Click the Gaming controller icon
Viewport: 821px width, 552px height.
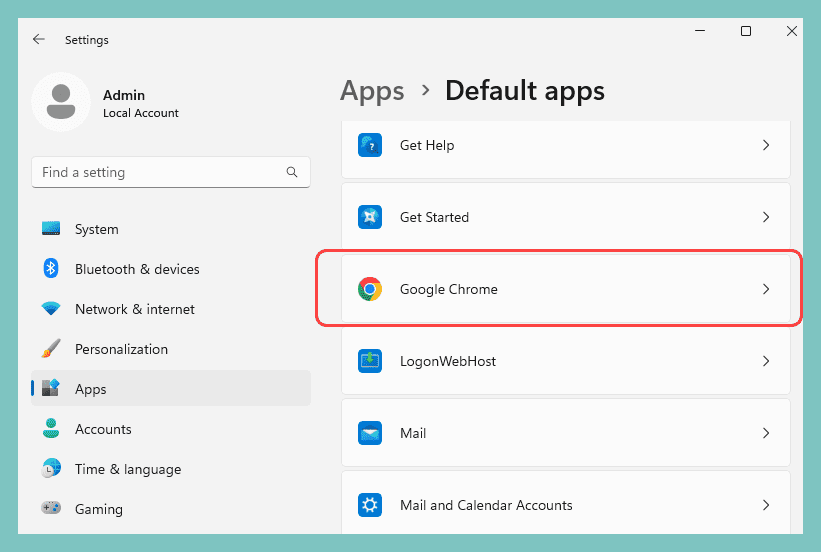coord(51,508)
